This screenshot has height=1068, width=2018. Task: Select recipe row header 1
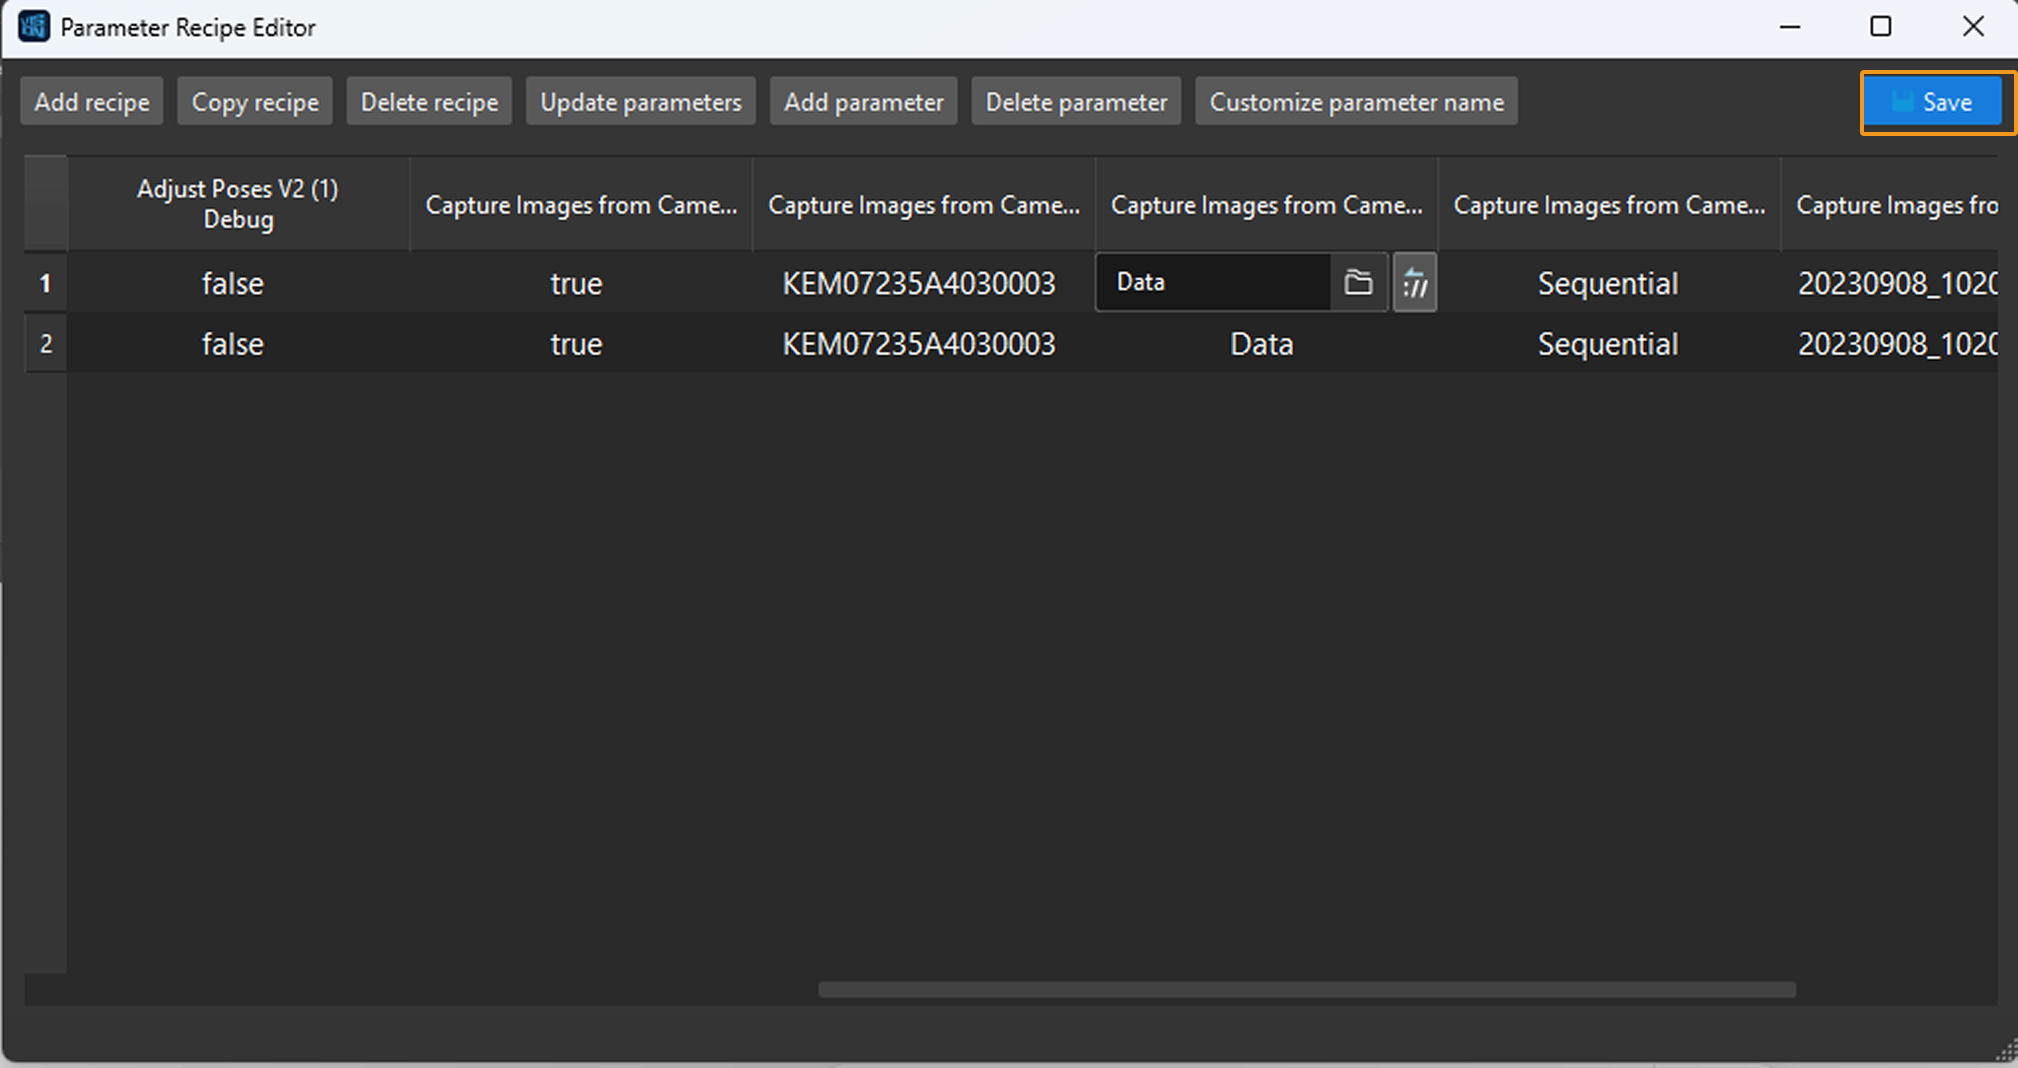point(45,283)
